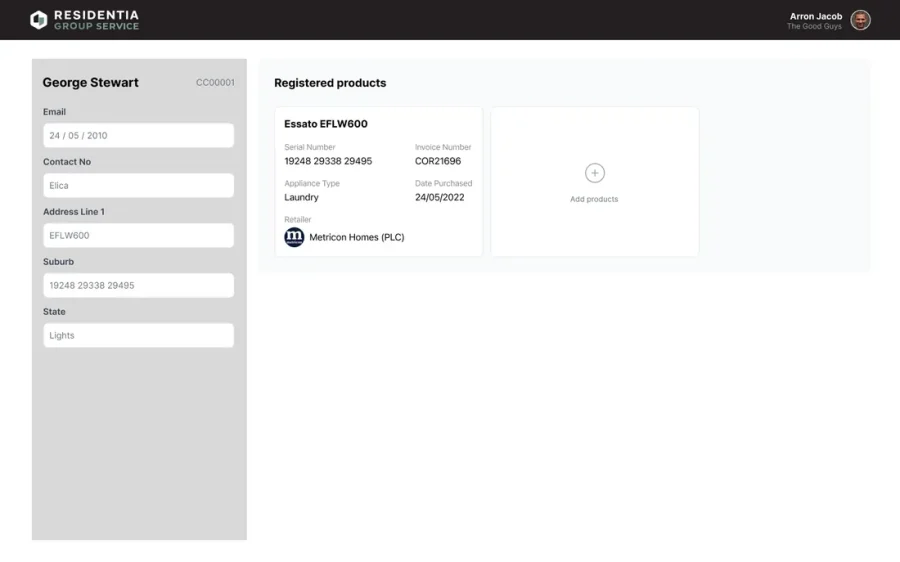Click the Arron Jacob user name
The image size is (900, 562).
pos(816,16)
